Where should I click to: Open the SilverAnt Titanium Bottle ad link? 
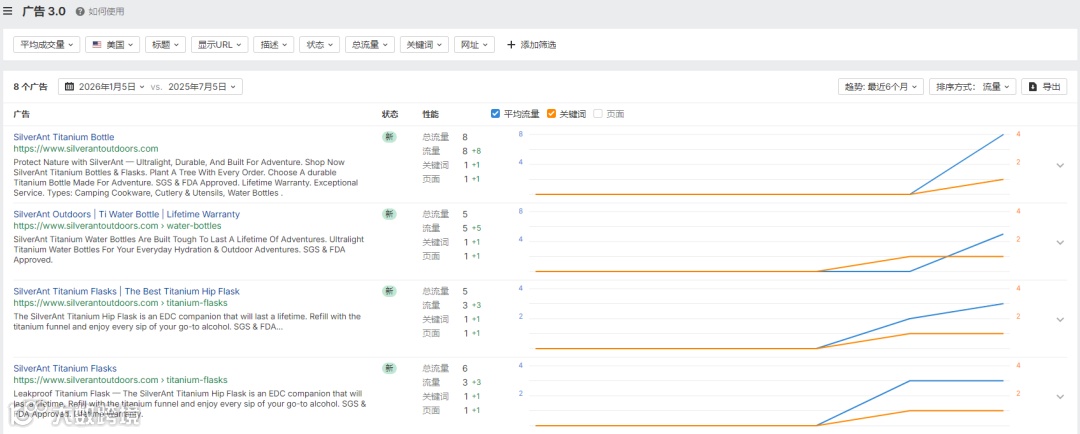64,137
